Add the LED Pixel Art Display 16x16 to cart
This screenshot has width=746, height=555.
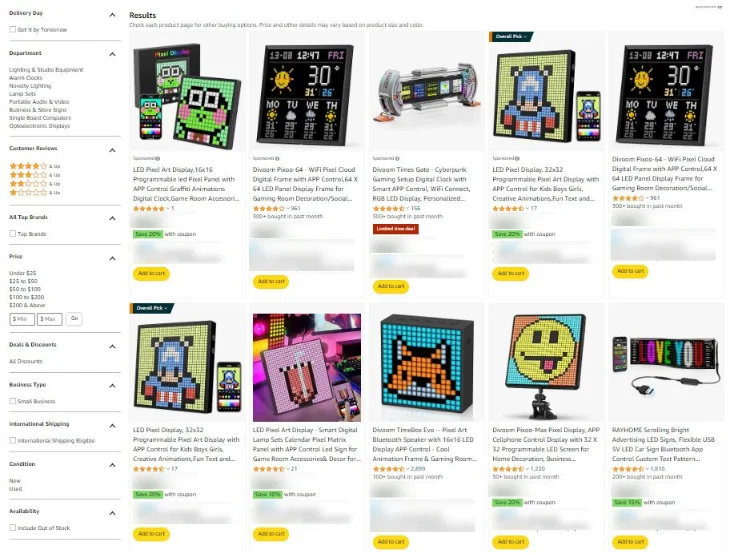point(151,273)
